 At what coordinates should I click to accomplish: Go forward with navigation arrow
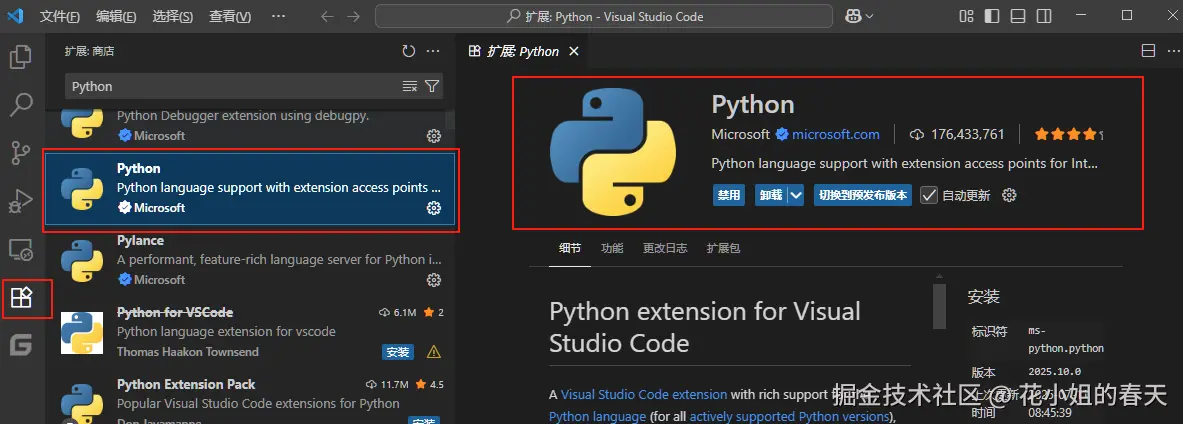pyautogui.click(x=353, y=17)
